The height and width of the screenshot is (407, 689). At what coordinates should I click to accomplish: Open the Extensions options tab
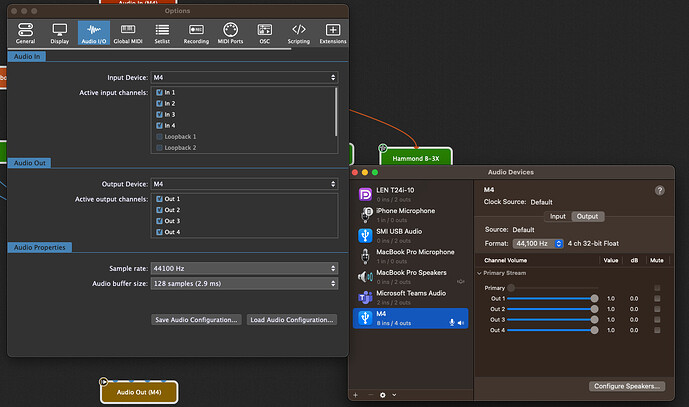point(333,33)
